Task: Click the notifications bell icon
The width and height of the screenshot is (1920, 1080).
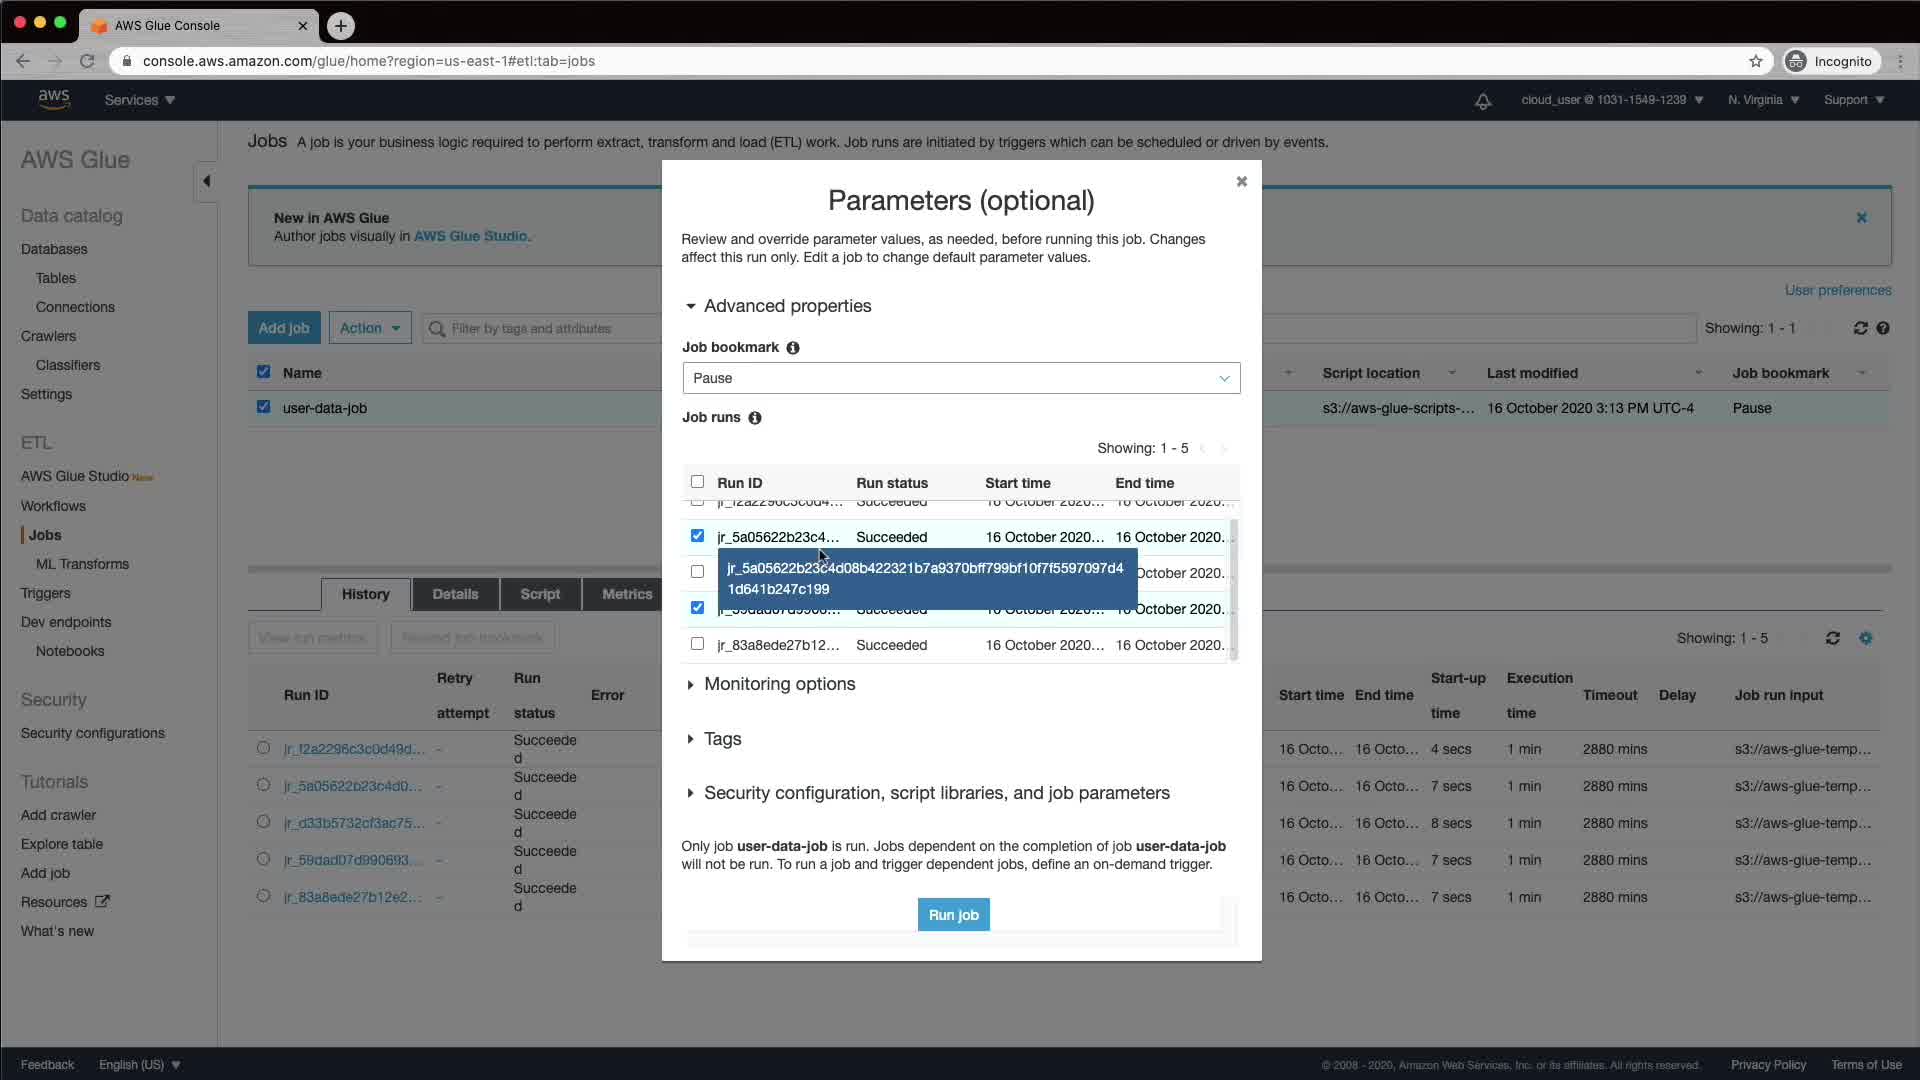Action: [1483, 101]
